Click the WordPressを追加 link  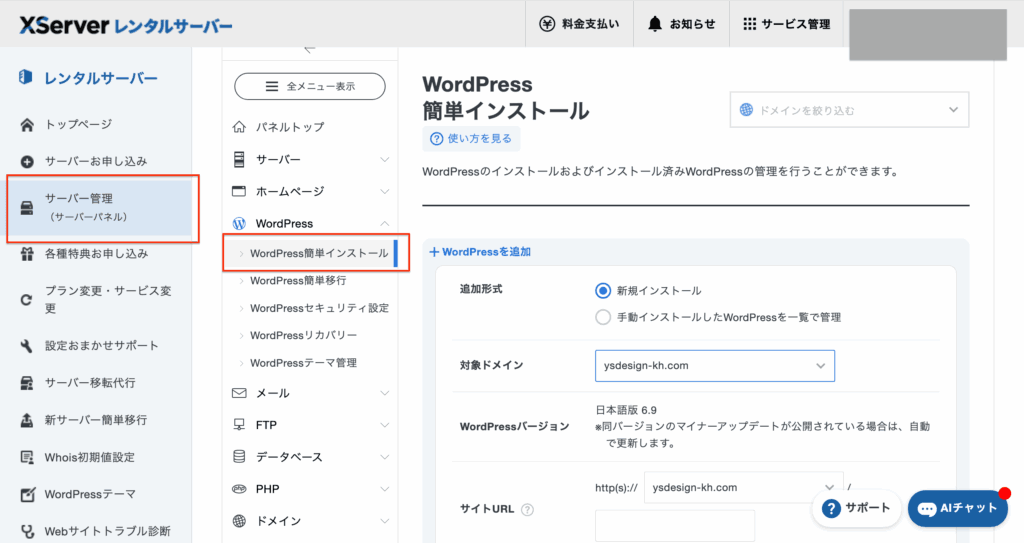tap(480, 252)
